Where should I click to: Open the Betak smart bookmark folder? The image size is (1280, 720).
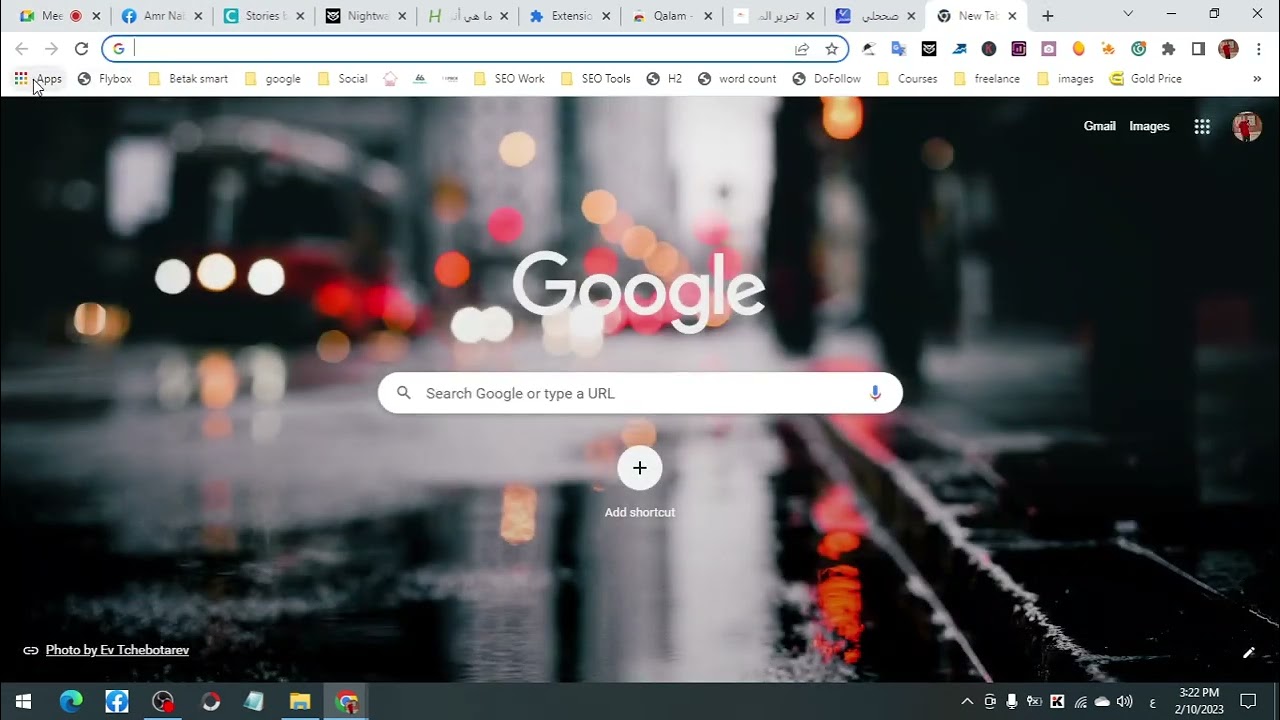pyautogui.click(x=188, y=79)
